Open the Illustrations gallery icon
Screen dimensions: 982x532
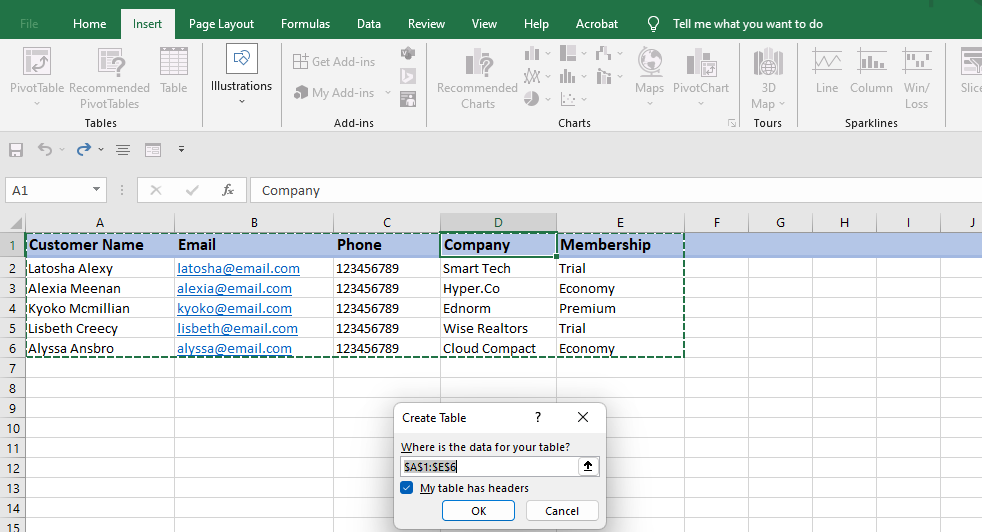click(241, 60)
